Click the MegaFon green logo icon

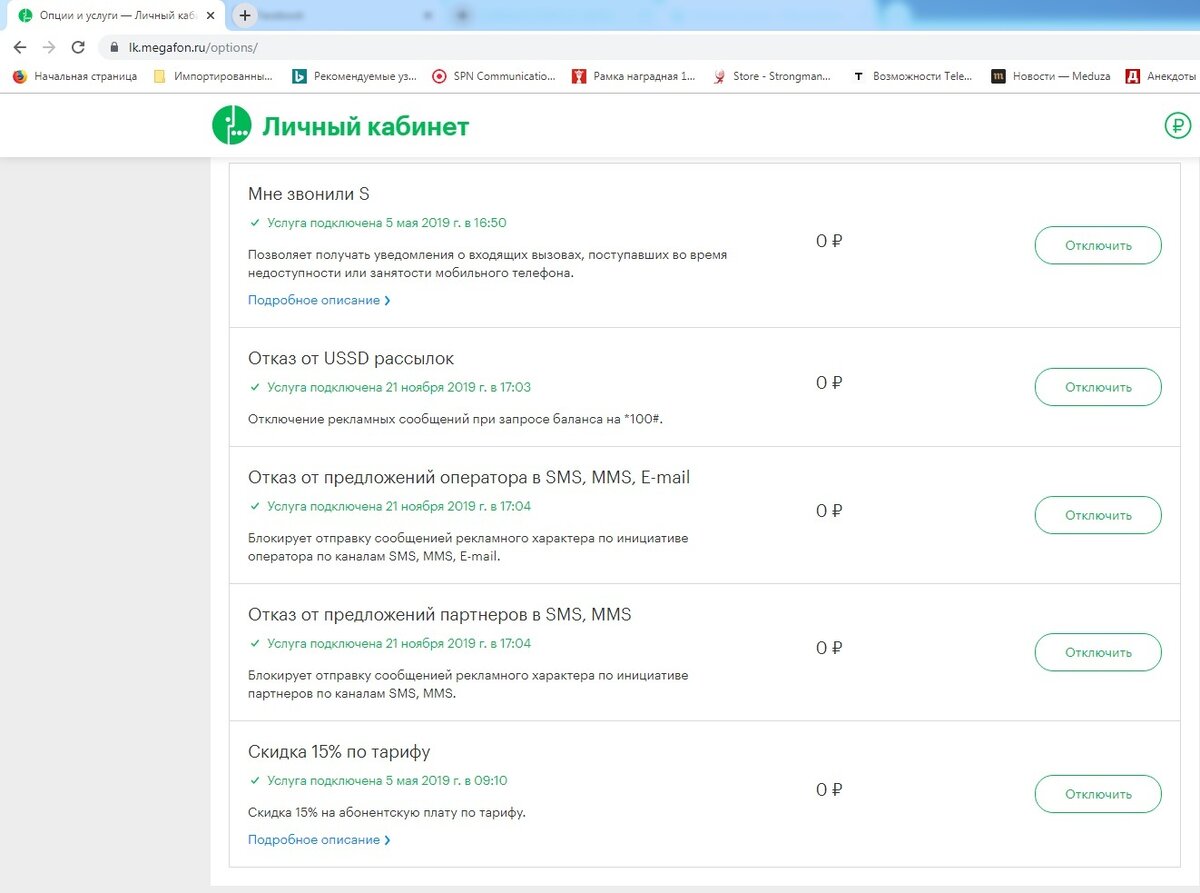[x=231, y=125]
